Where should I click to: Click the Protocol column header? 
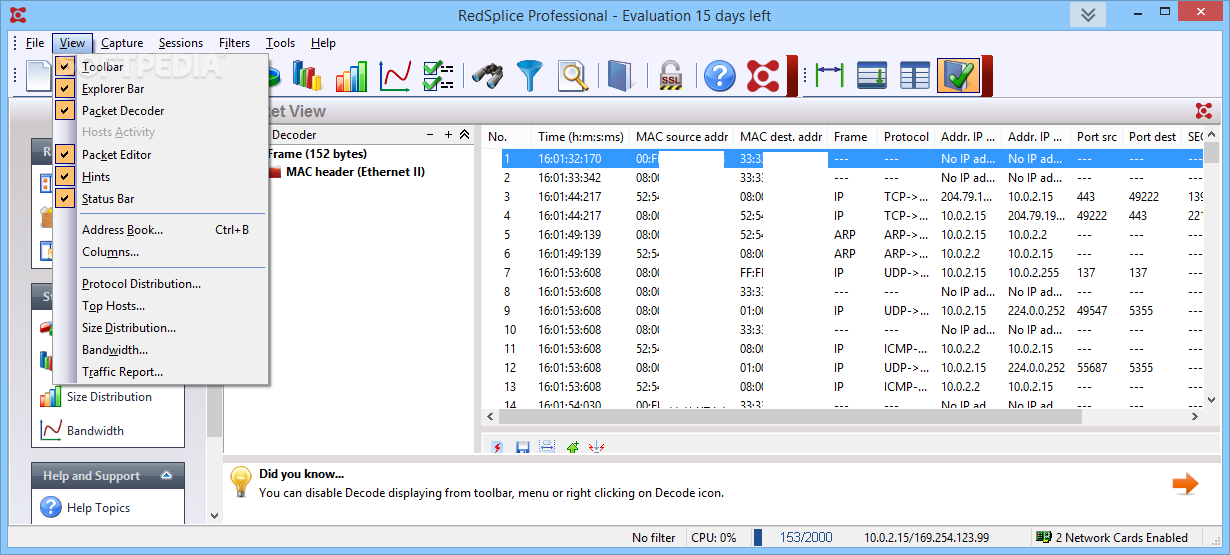(906, 137)
